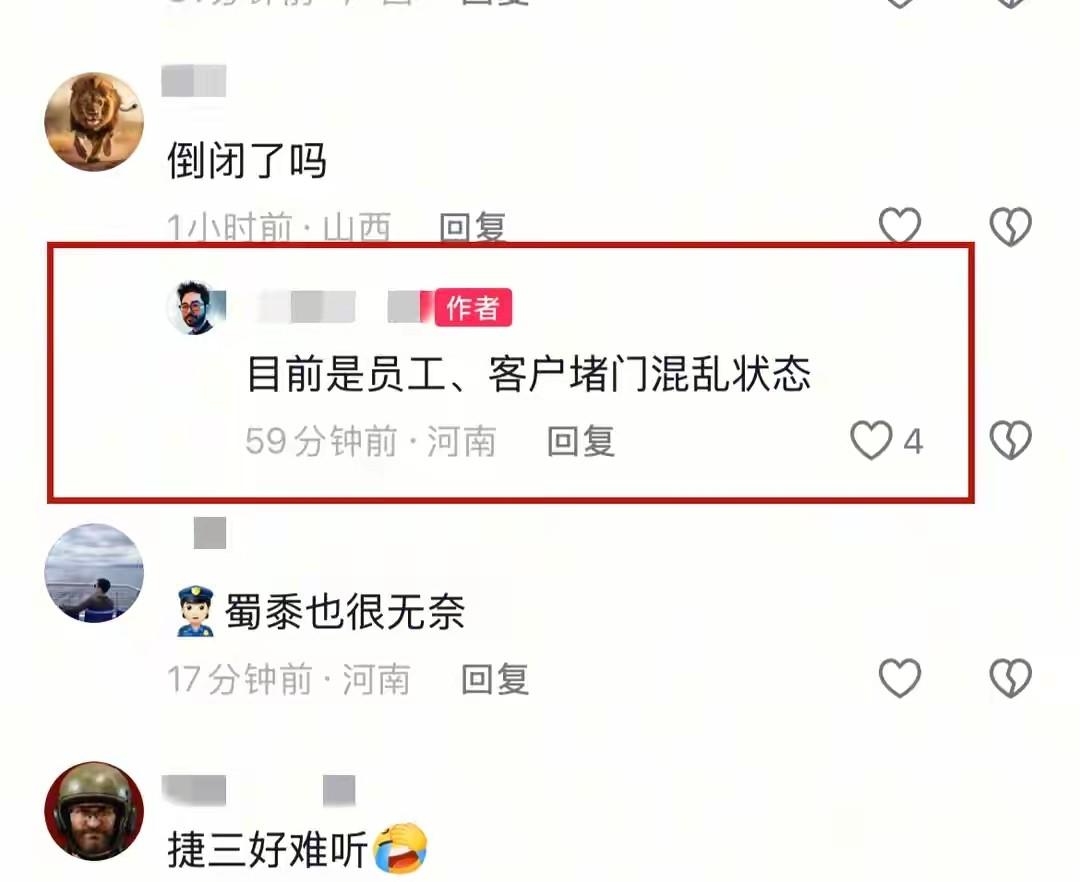This screenshot has height=882, width=1080.
Task: Tap the blurred username above '捷三好难听'
Action: click(258, 790)
